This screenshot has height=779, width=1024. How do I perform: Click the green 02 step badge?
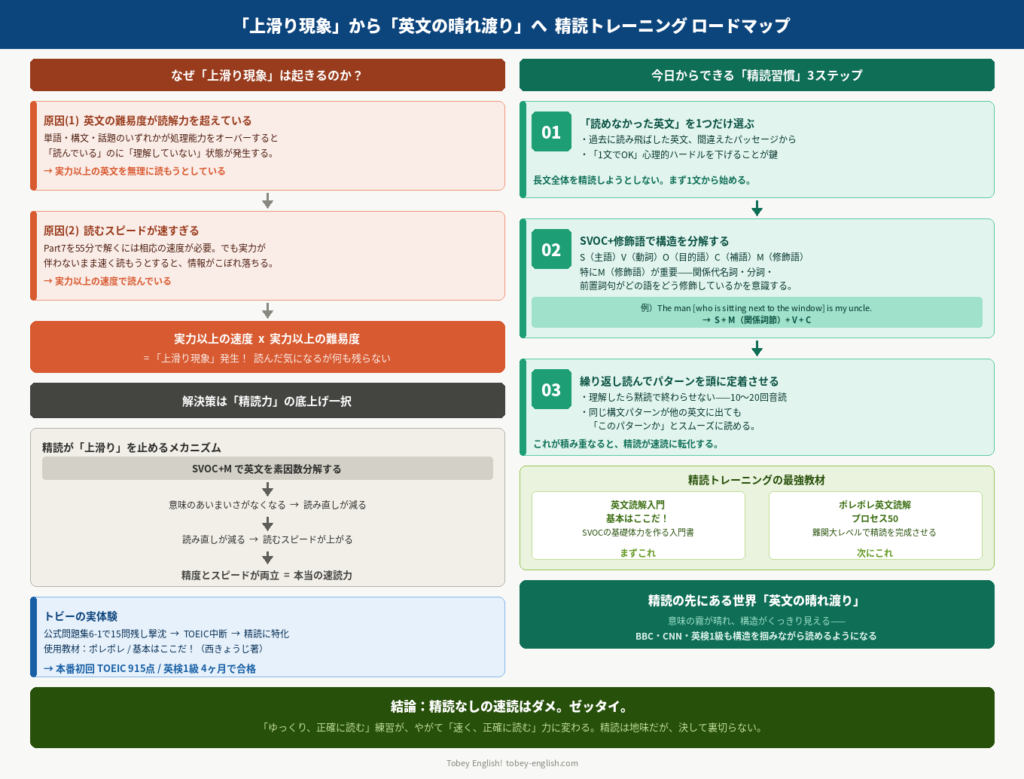(x=551, y=249)
